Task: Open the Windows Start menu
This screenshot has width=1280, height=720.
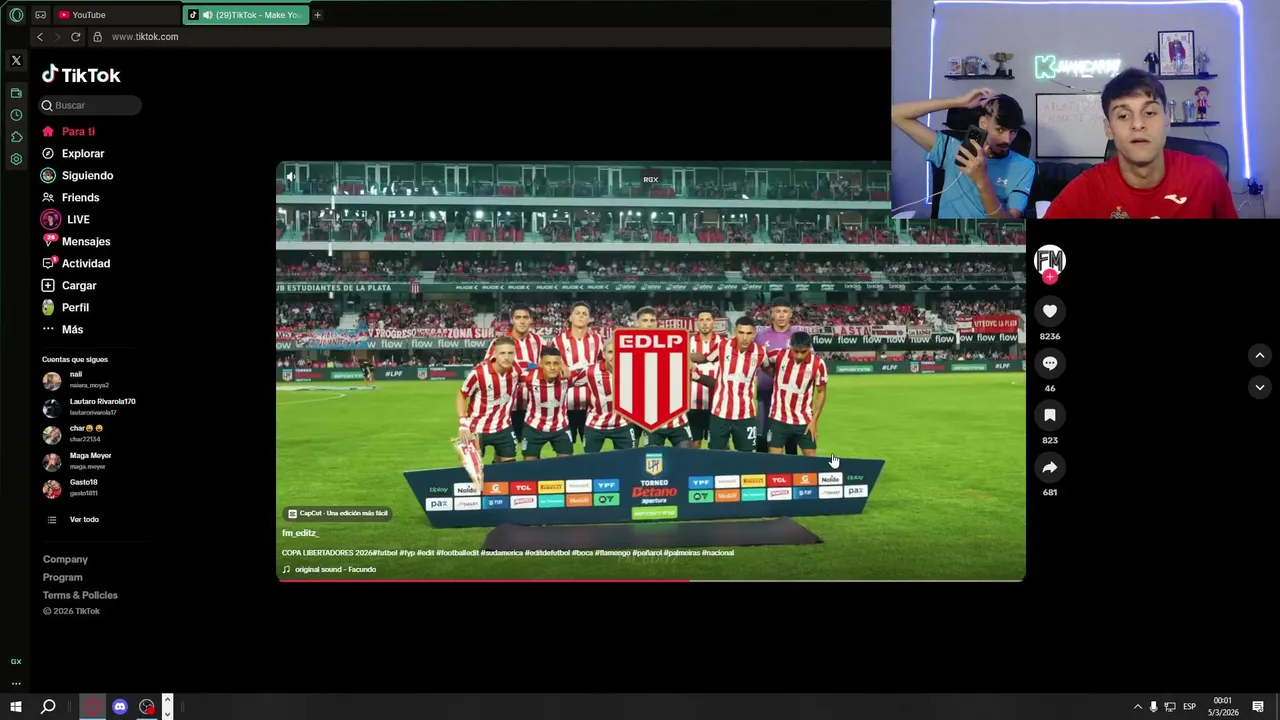Action: (x=16, y=707)
